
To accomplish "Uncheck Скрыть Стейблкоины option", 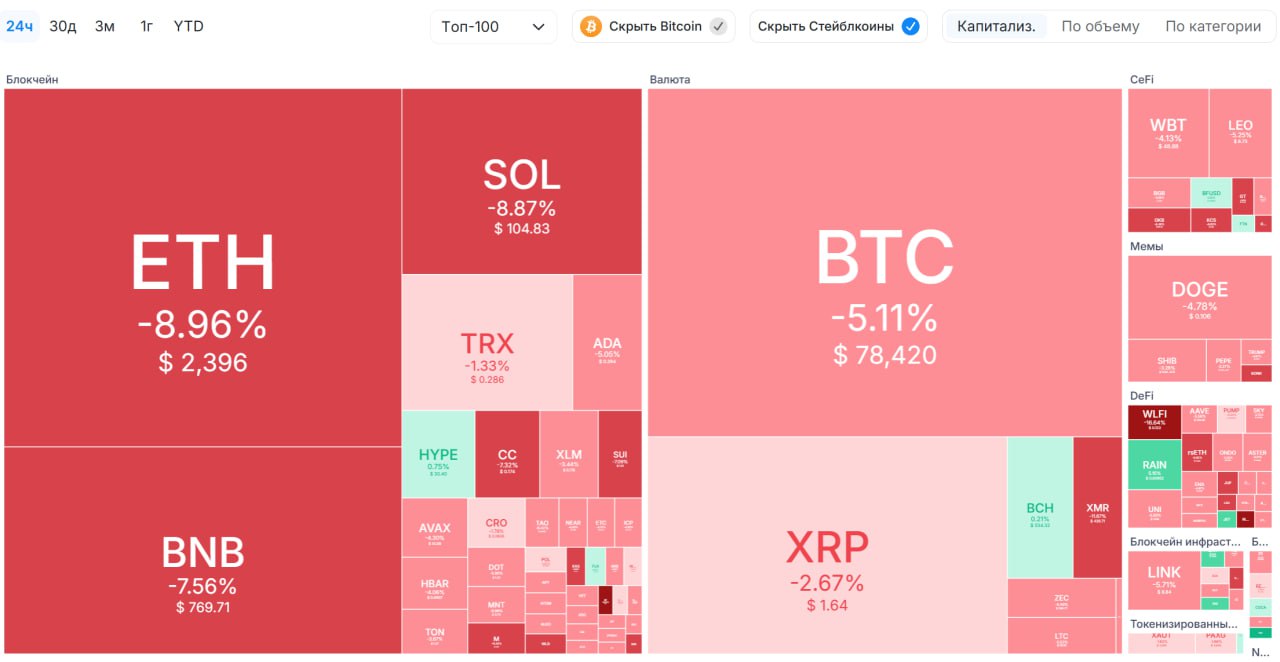I will (x=910, y=27).
